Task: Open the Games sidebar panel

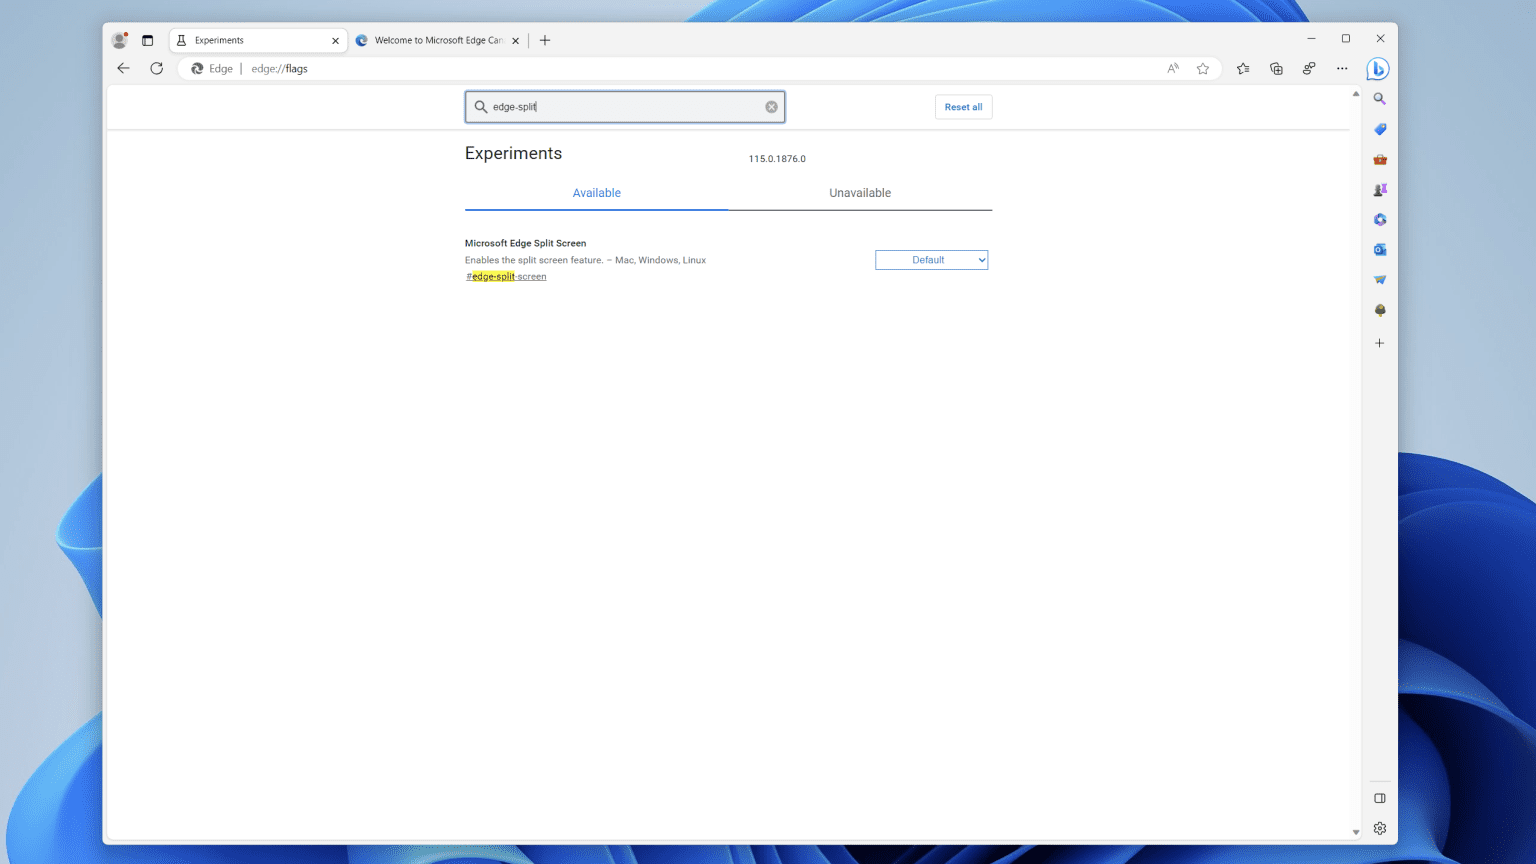Action: (x=1379, y=189)
